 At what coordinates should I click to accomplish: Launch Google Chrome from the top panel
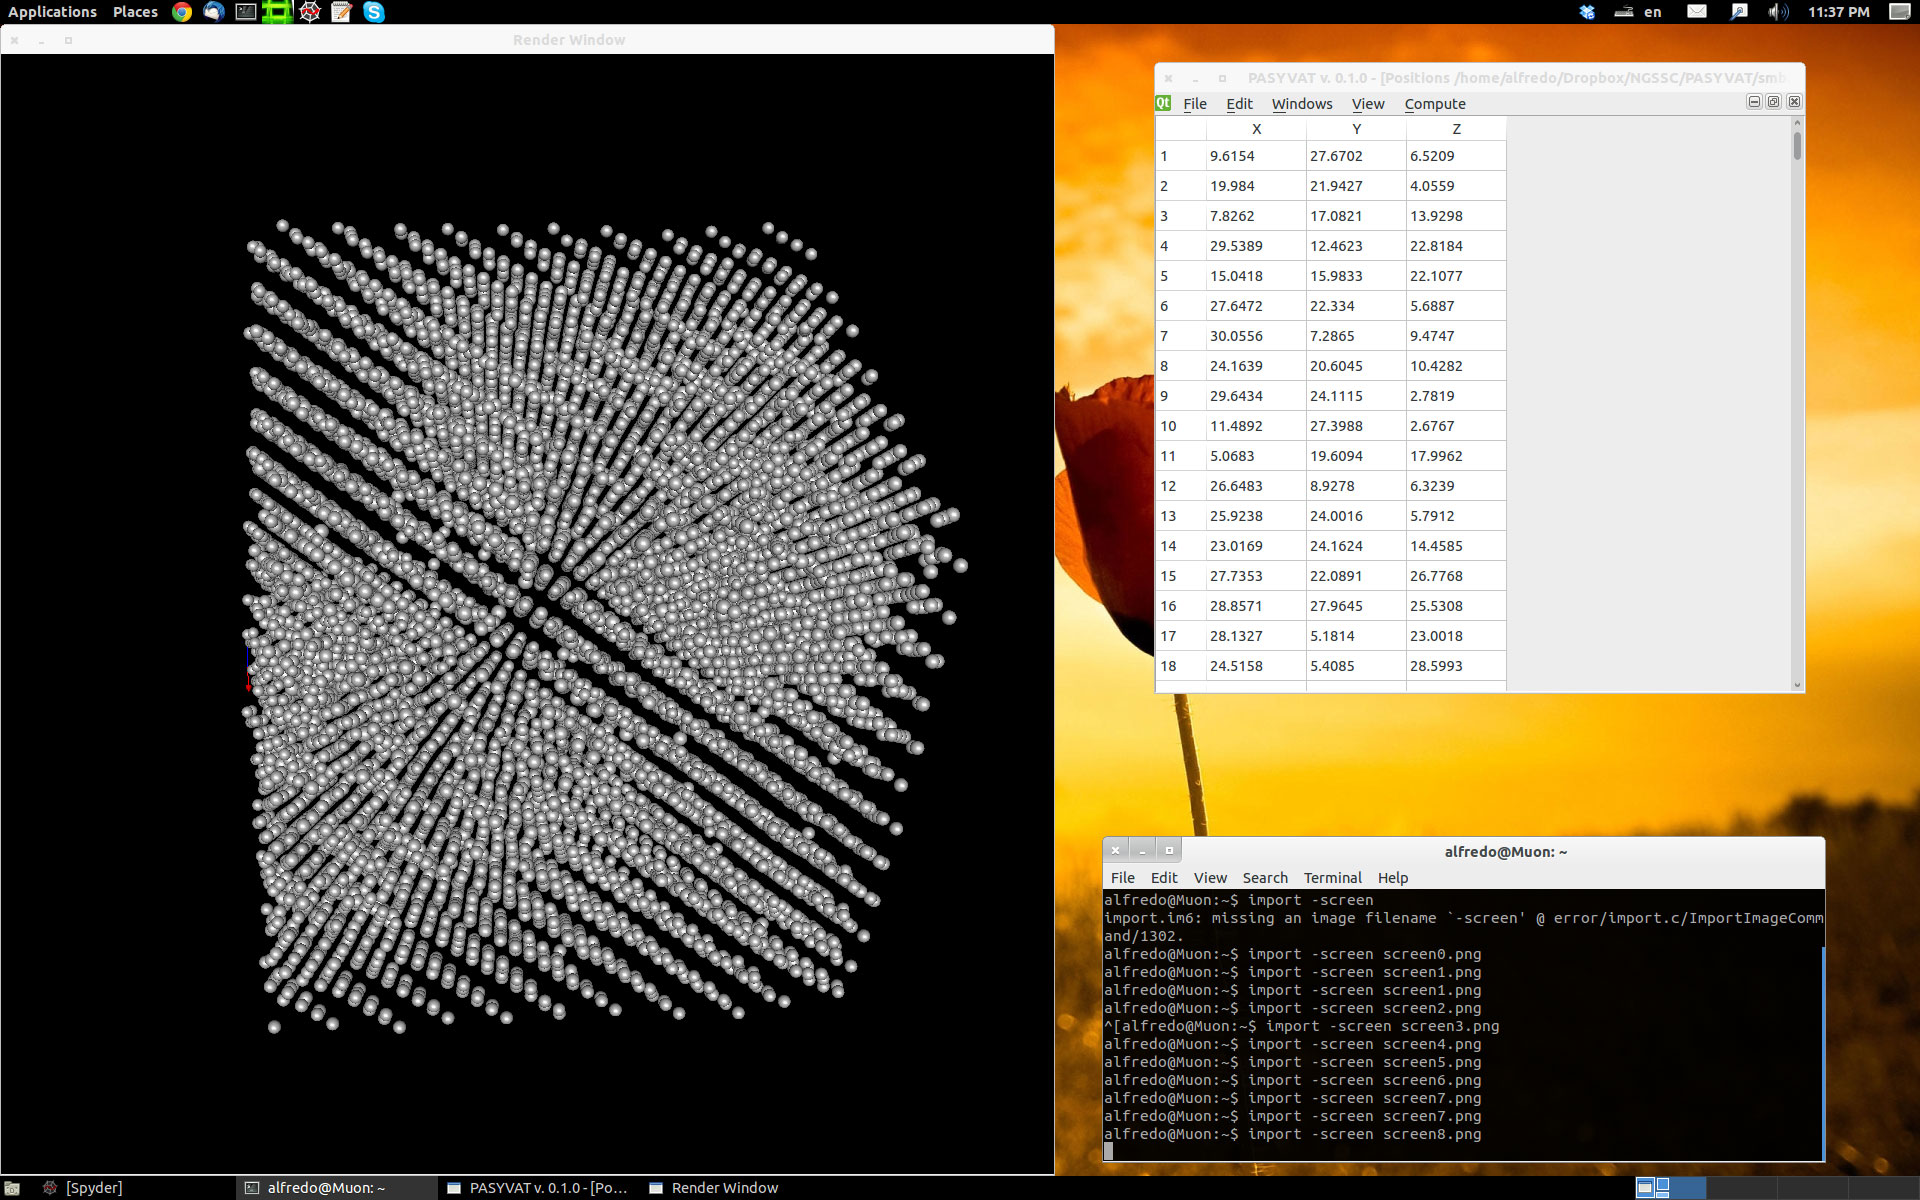[x=182, y=12]
